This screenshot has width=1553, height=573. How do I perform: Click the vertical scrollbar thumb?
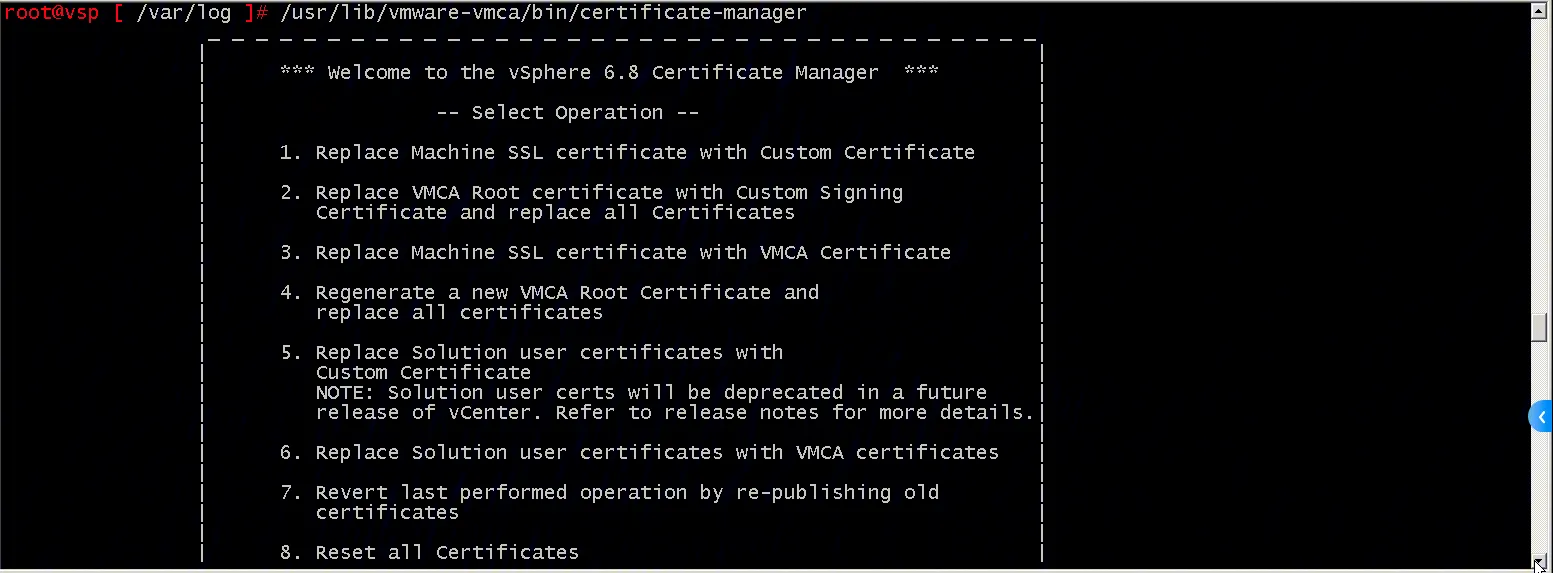click(1540, 328)
